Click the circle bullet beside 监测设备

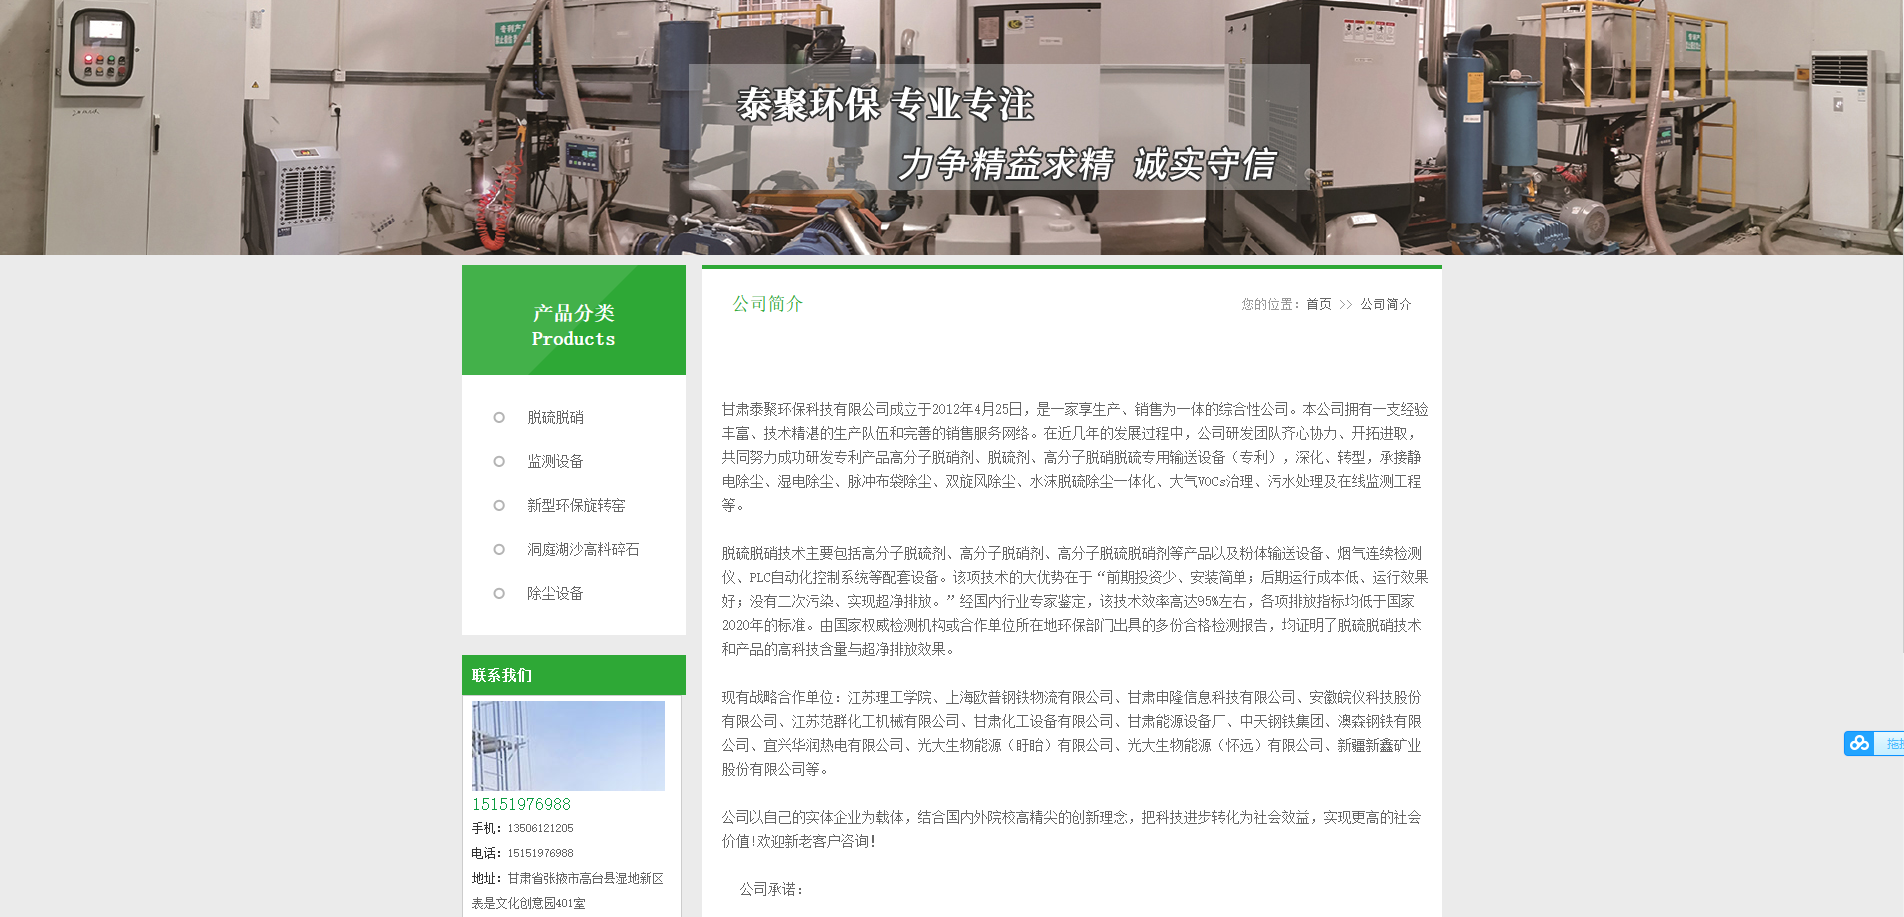[499, 461]
